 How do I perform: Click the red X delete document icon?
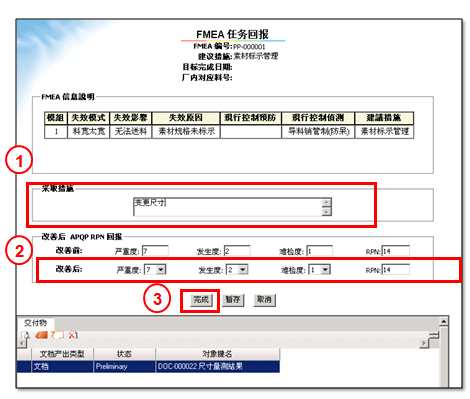tap(73, 335)
